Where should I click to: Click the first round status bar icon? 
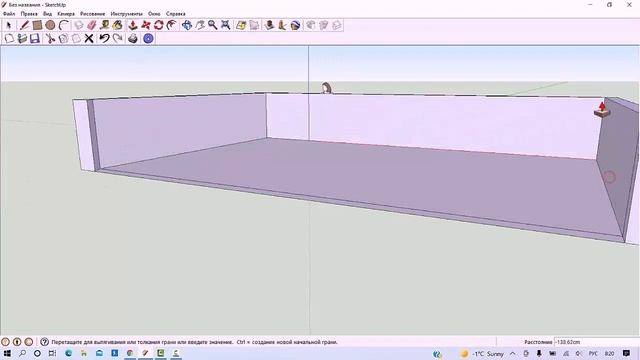[x=5, y=342]
